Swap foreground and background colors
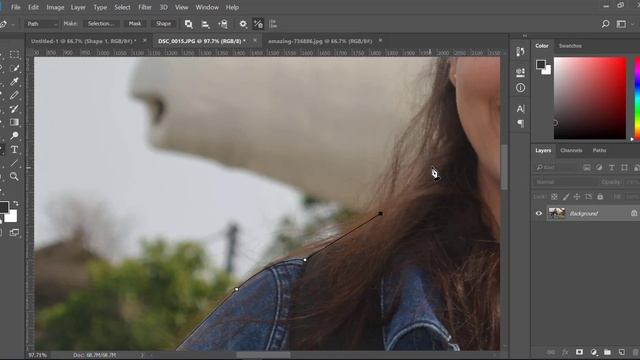This screenshot has height=360, width=640. pos(16,203)
